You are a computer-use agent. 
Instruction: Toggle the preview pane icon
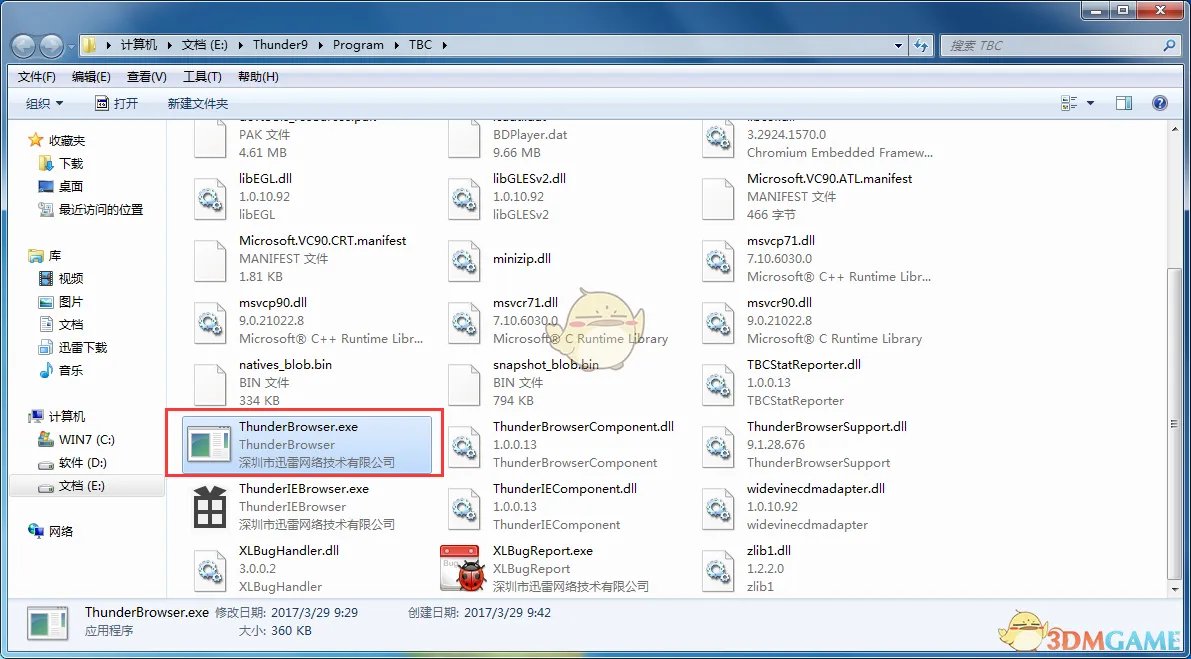coord(1123,103)
